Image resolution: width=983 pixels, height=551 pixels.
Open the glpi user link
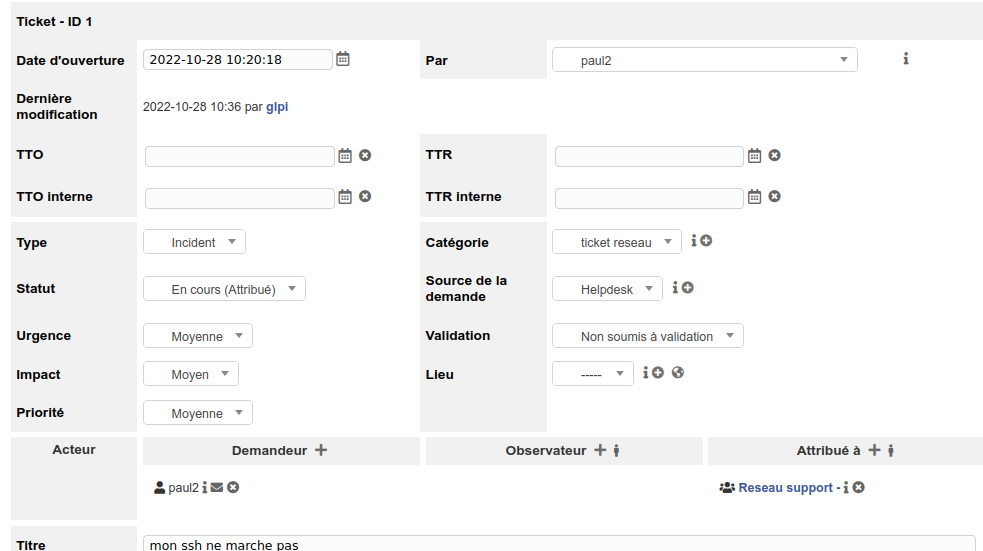pyautogui.click(x=277, y=107)
